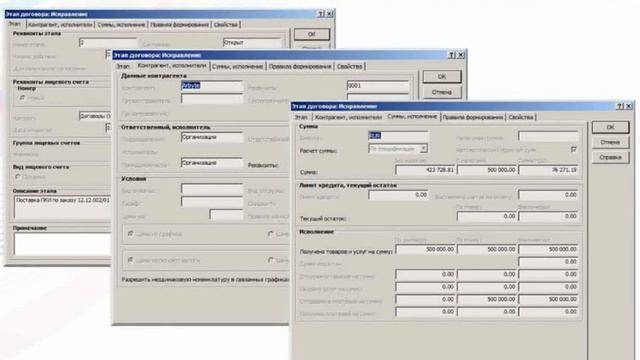Click the Разрешить неодинаковую номенклатуру text
Image resolution: width=640 pixels, height=360 pixels.
(205, 280)
